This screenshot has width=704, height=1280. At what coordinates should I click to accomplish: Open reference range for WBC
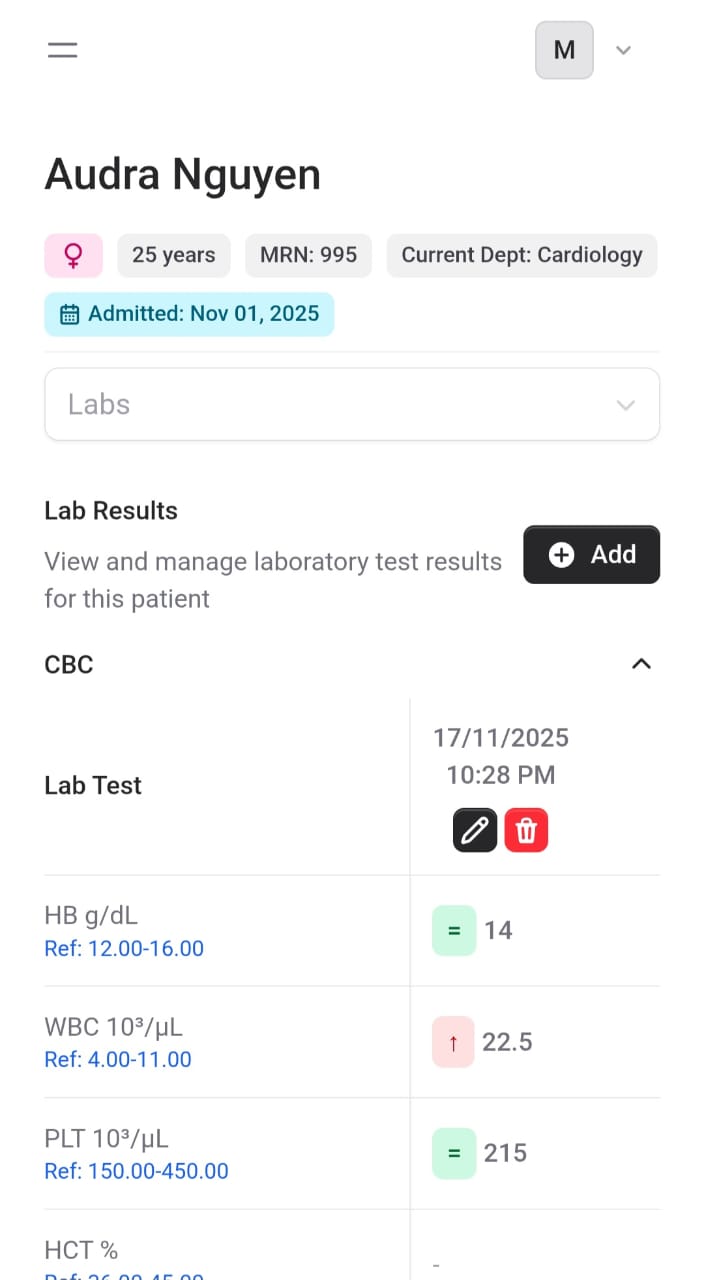pyautogui.click(x=118, y=1059)
